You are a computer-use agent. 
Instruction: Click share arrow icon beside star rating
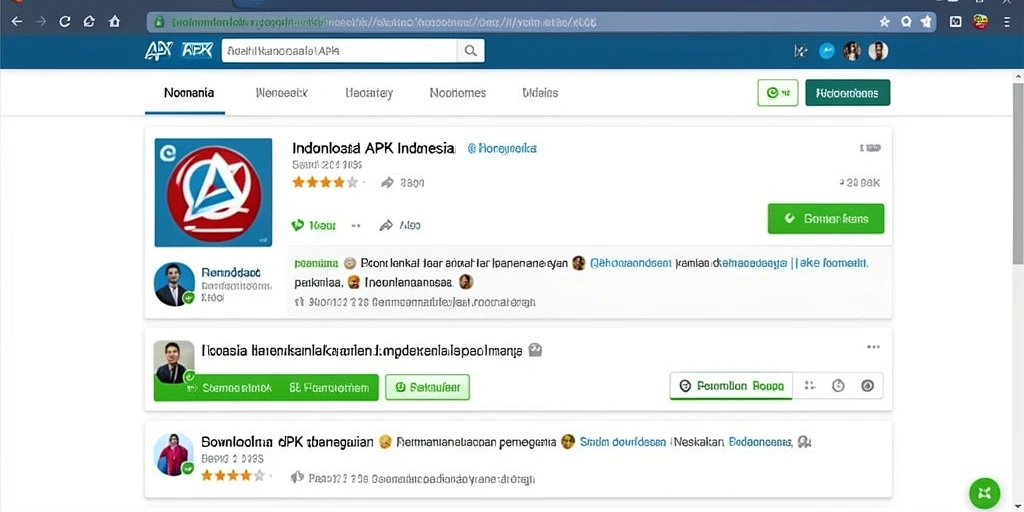(387, 183)
